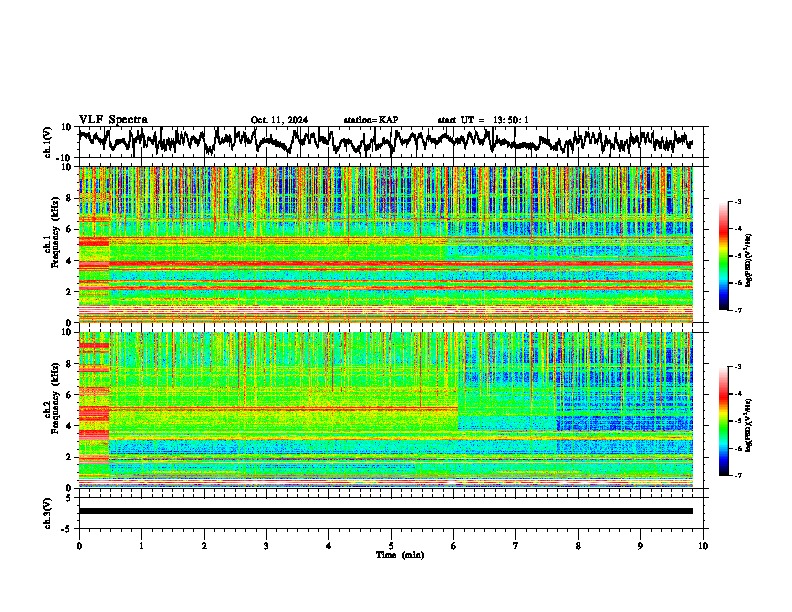This screenshot has width=792, height=612.
Task: Click the -7 label on ch.2 color bar
Action: pyautogui.click(x=737, y=475)
